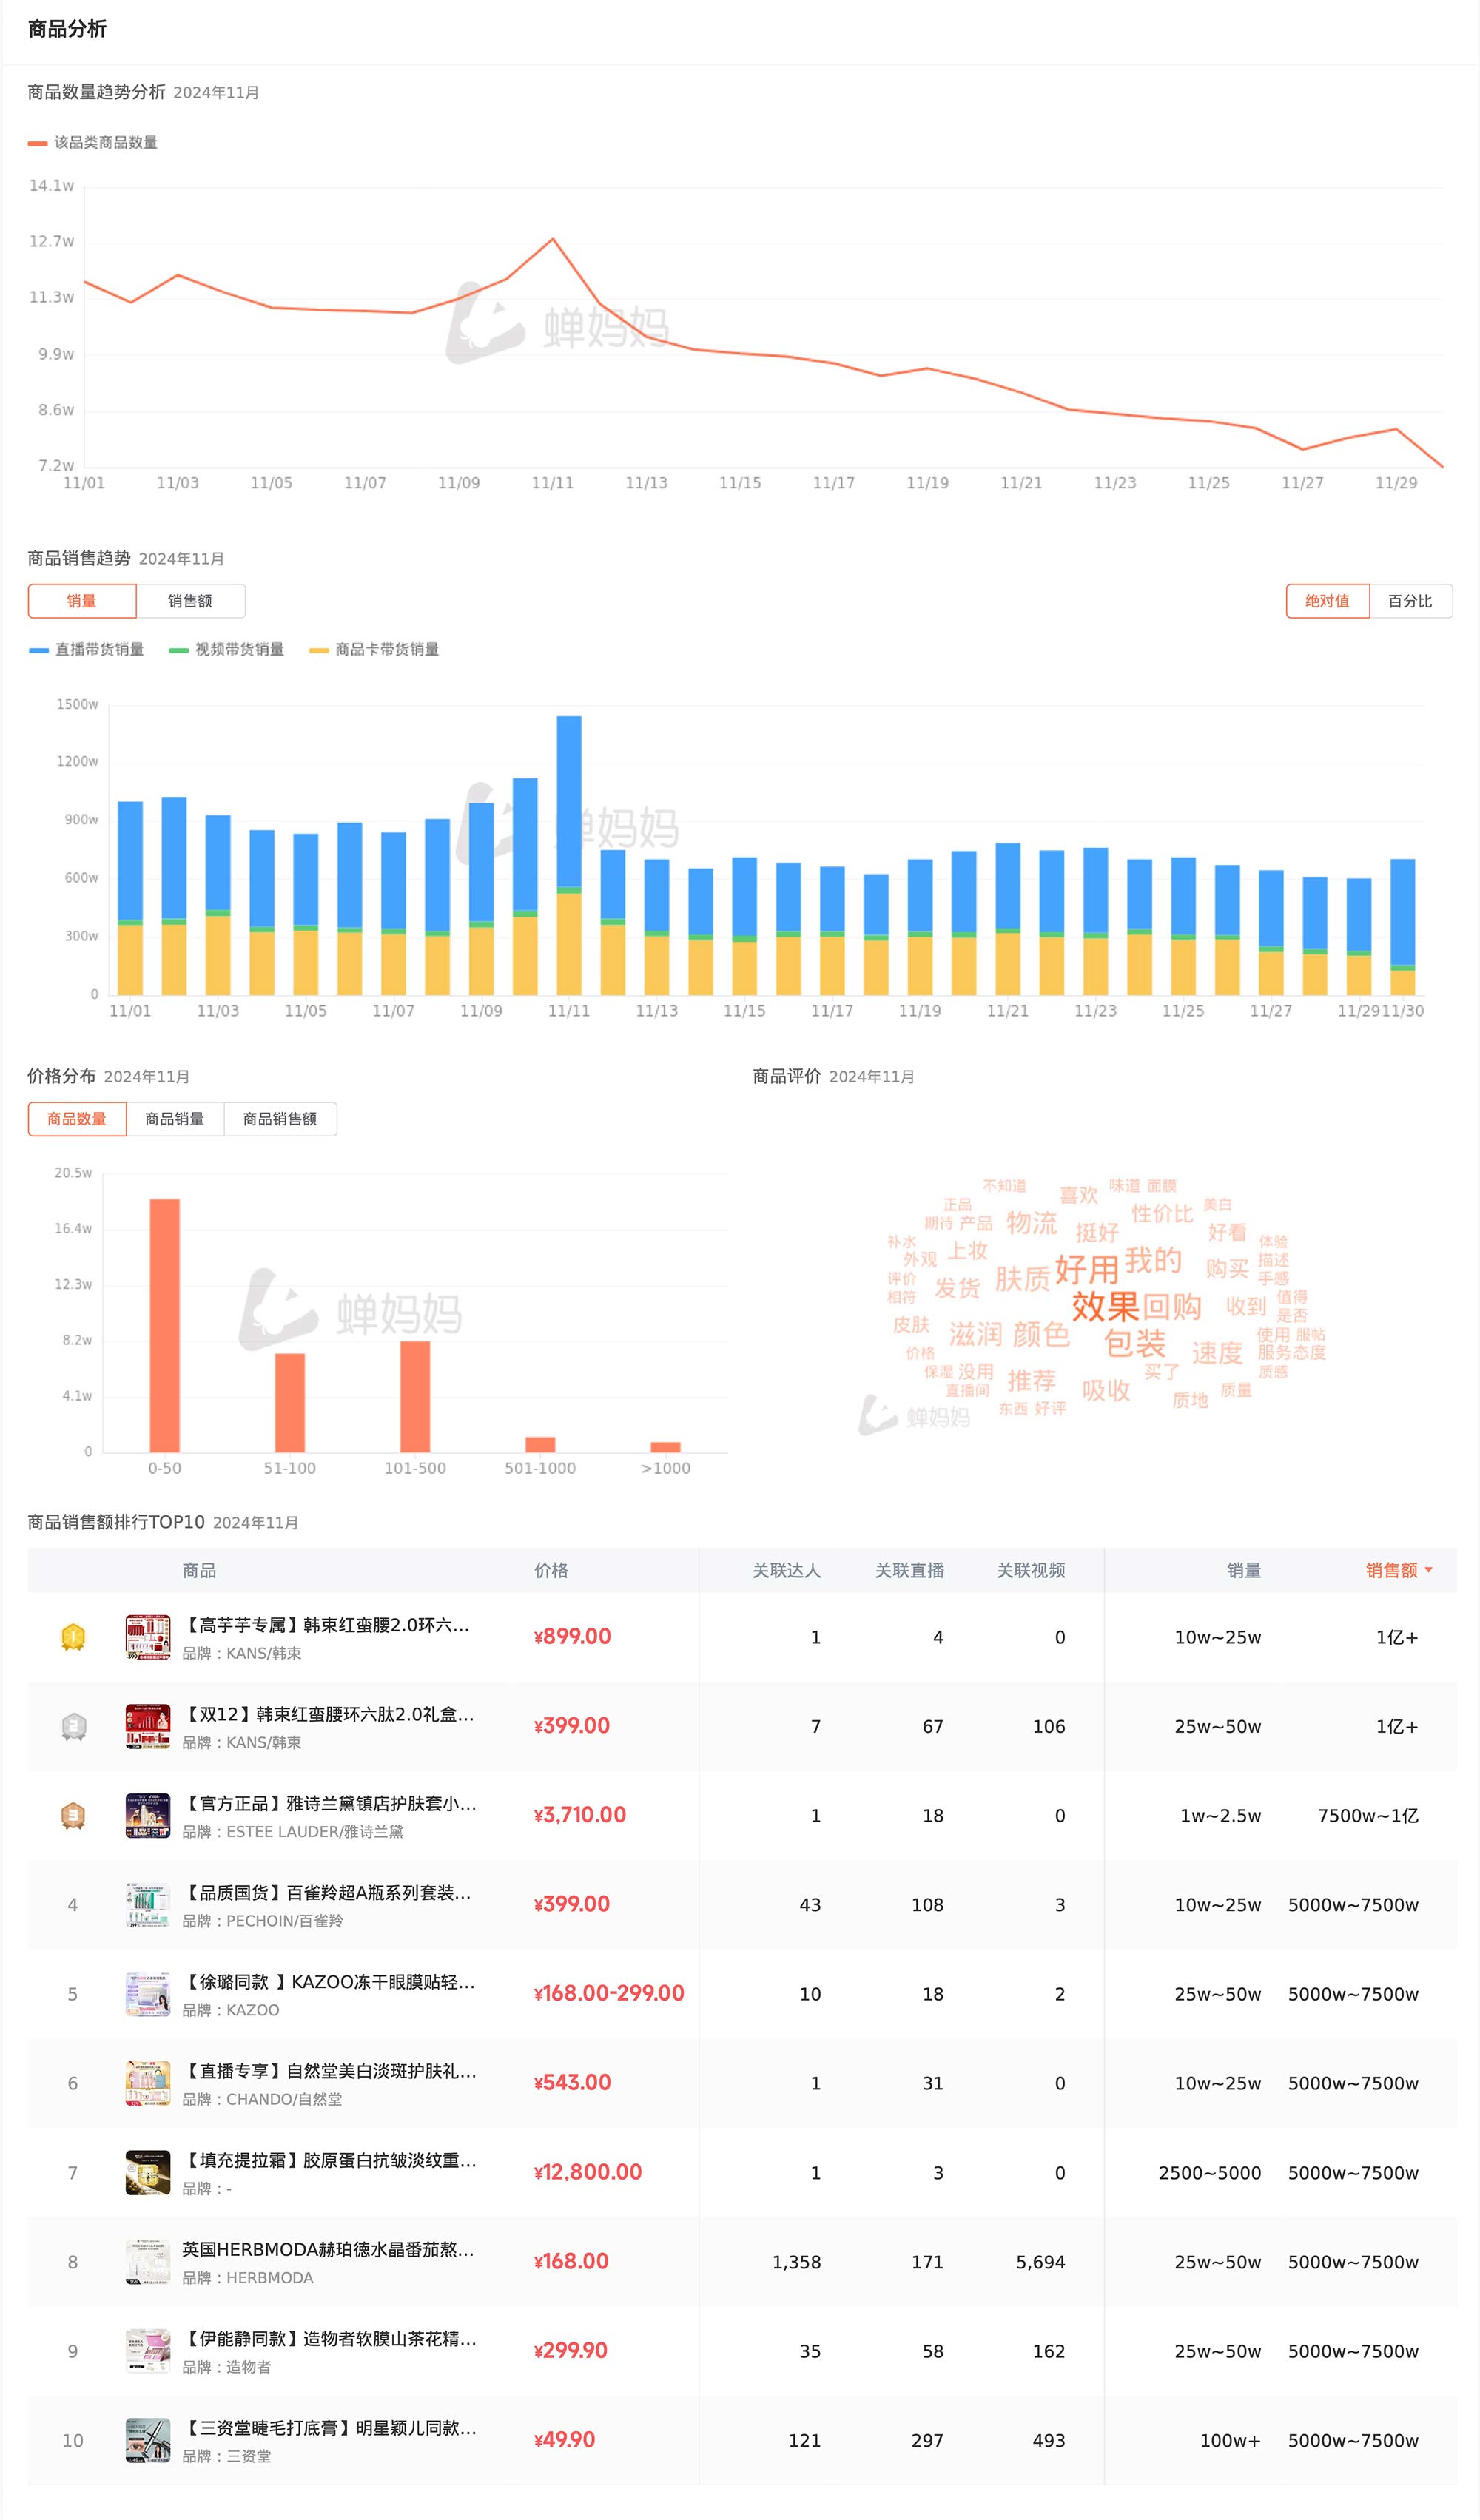This screenshot has height=2520, width=1480.
Task: Click the gold rank 1 medal icon
Action: (x=73, y=1637)
